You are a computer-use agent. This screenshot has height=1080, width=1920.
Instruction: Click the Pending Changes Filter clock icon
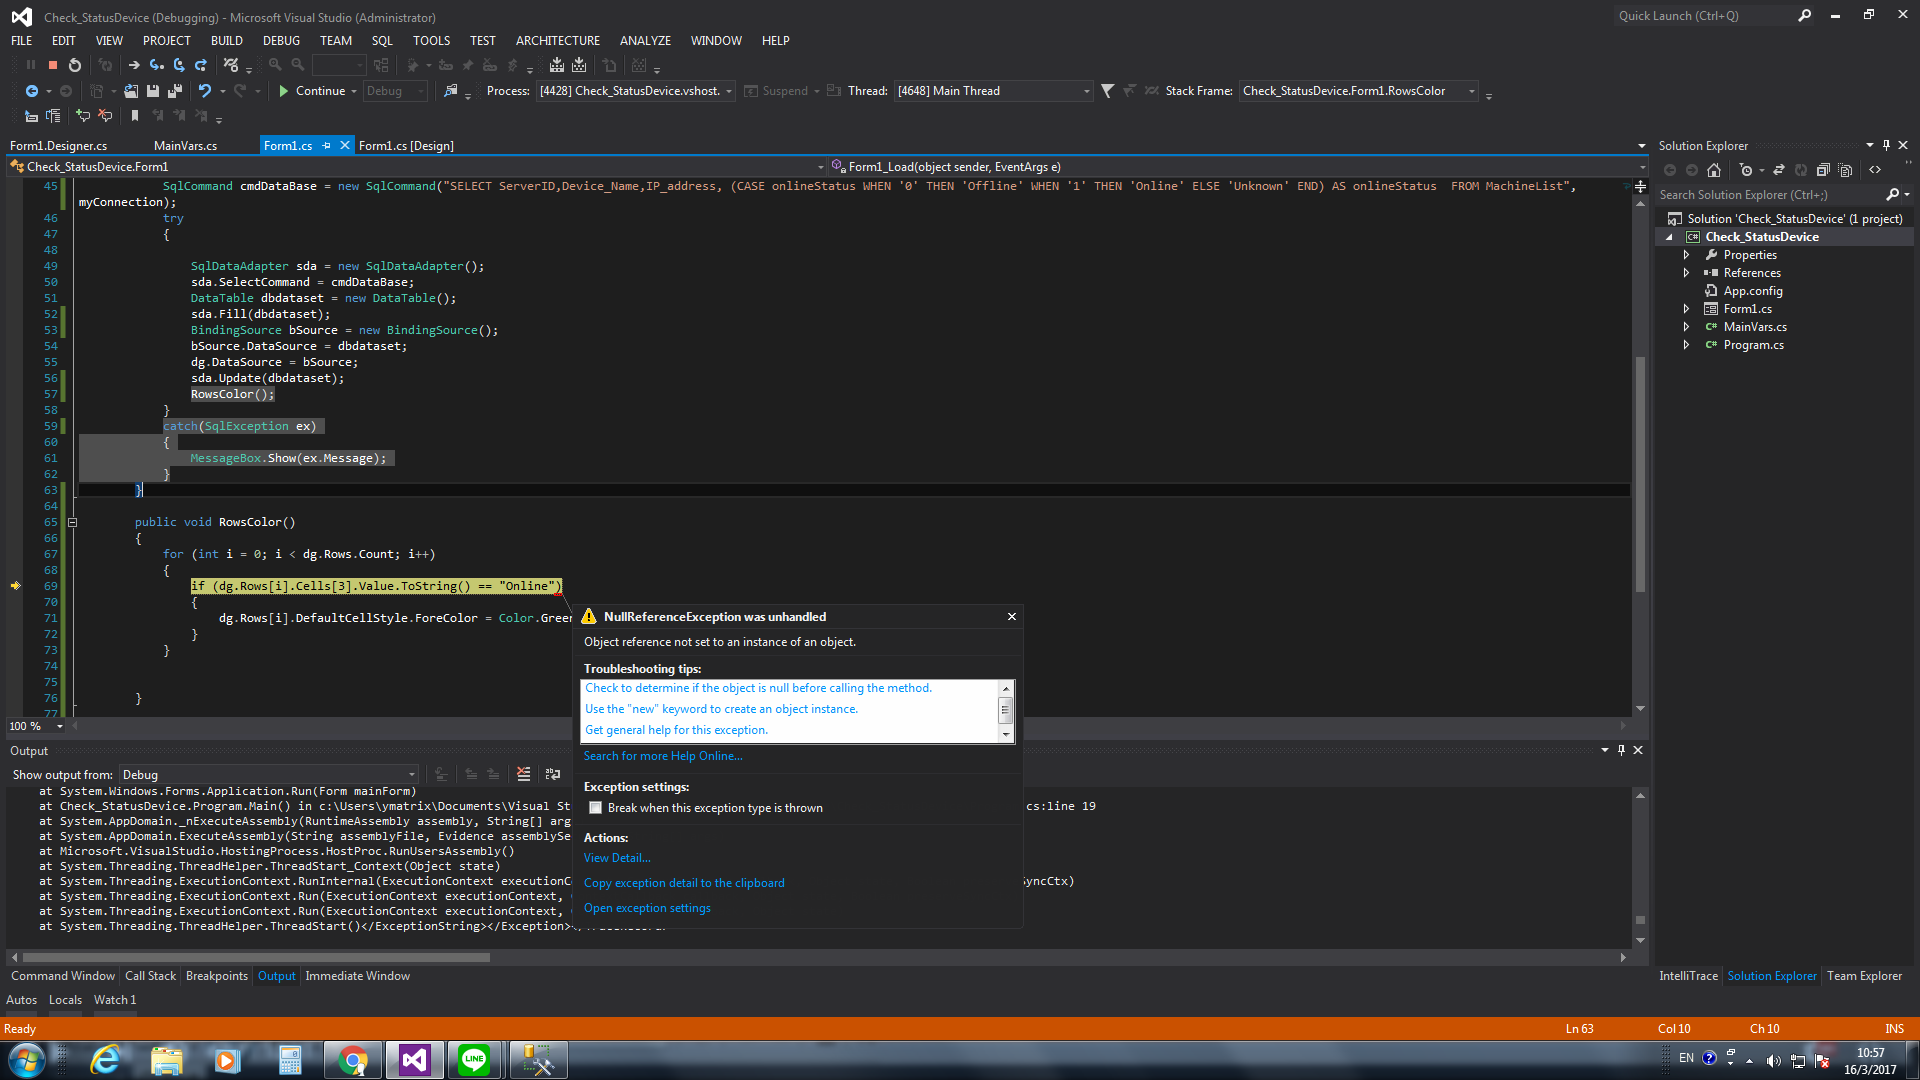pyautogui.click(x=1746, y=170)
